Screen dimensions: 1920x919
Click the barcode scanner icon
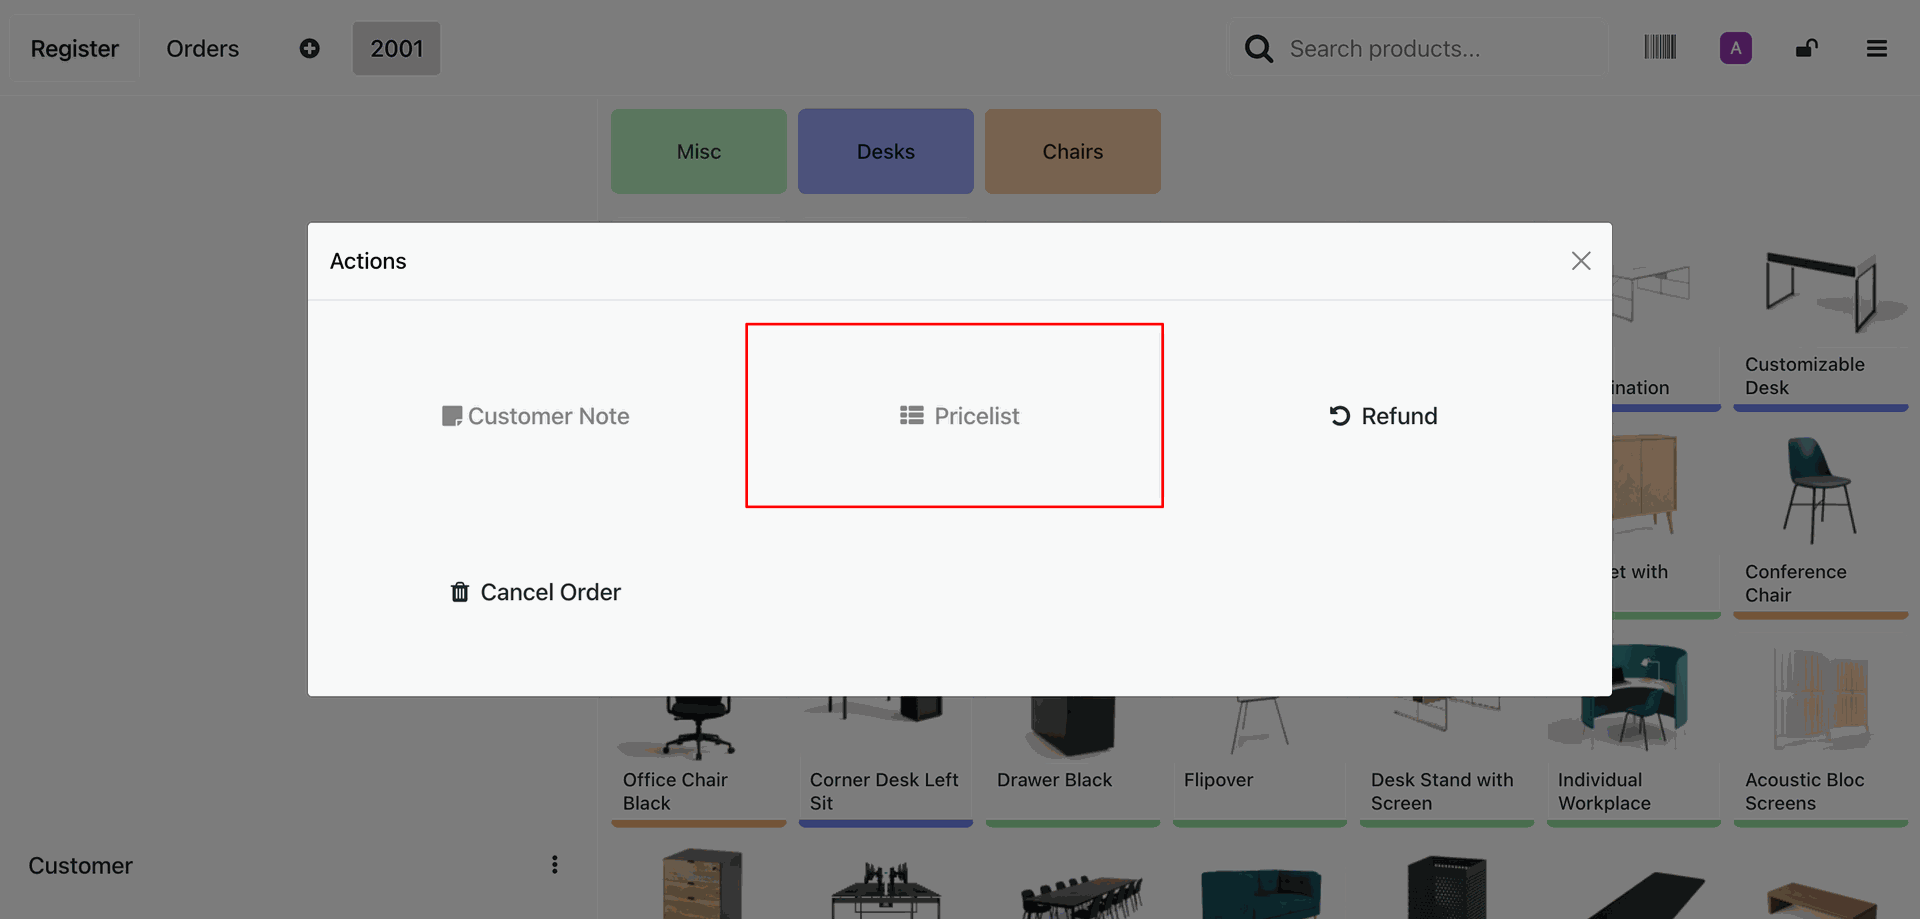point(1660,48)
